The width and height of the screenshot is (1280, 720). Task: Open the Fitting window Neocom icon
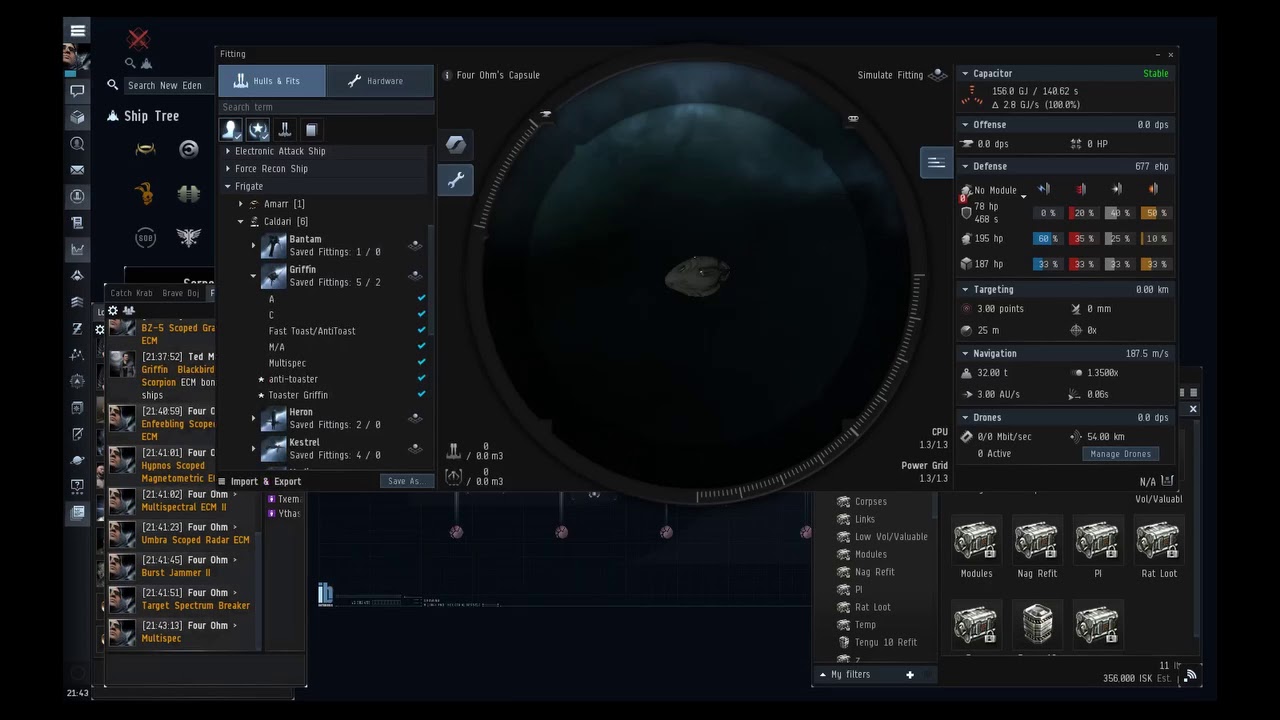77,196
